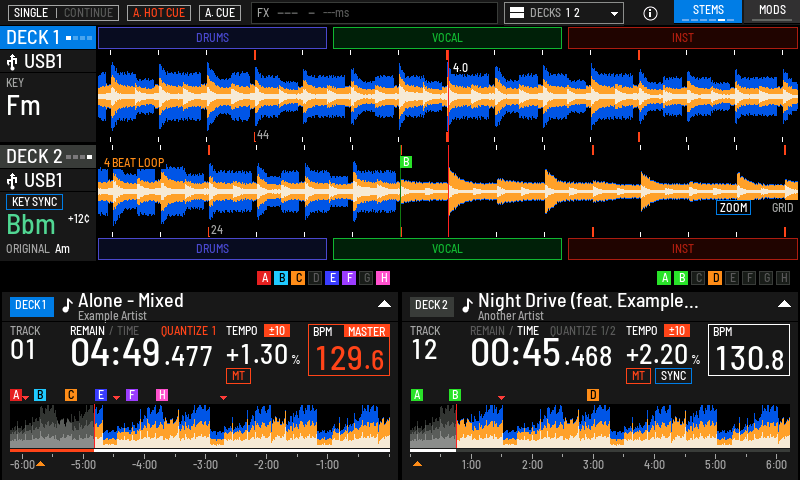800x480 pixels.
Task: Switch to the MODS tab
Action: pos(772,11)
